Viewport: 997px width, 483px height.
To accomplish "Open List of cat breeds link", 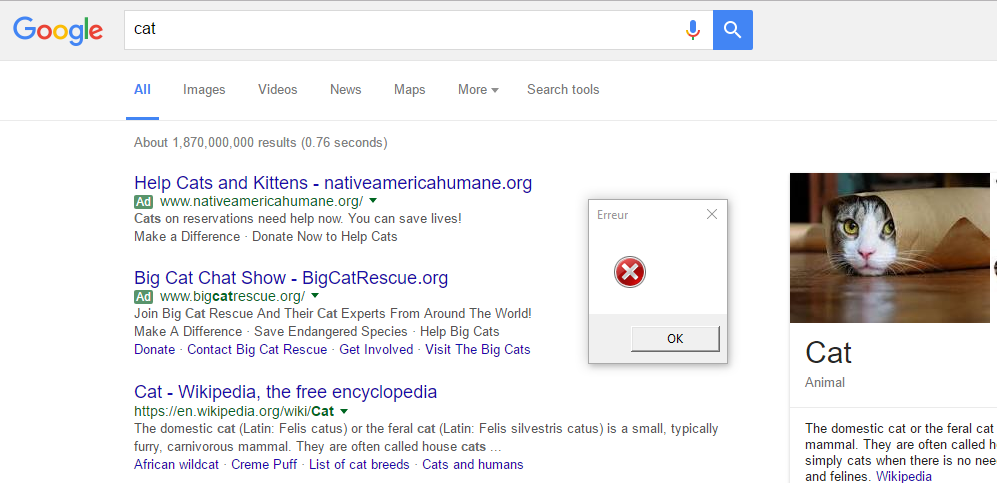I will pyautogui.click(x=359, y=465).
